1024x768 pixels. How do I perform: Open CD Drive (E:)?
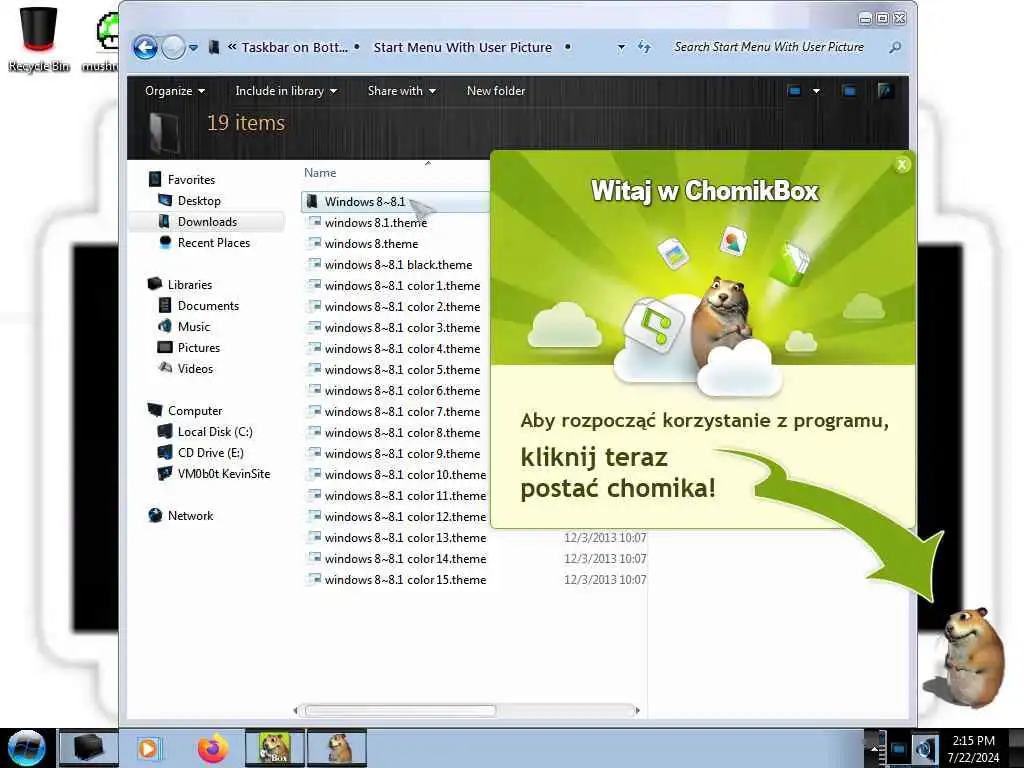tap(210, 452)
